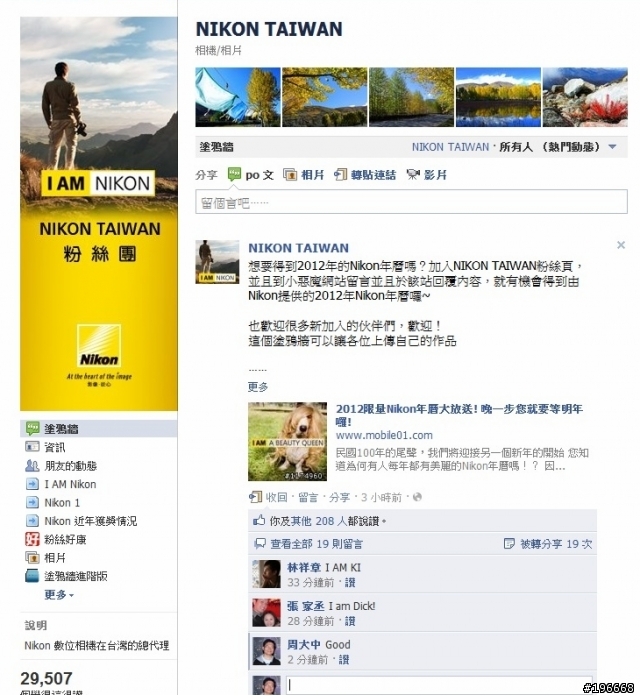Image resolution: width=640 pixels, height=696 pixels.
Task: Click the po 文 status speech-bubble icon
Action: 234,174
